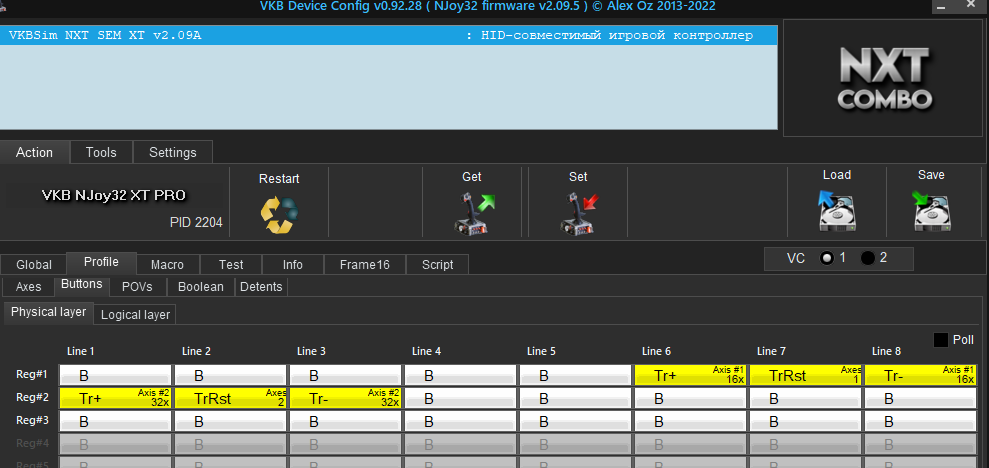Switch to the Action tab
Viewport: 989px width, 468px height.
click(x=35, y=153)
